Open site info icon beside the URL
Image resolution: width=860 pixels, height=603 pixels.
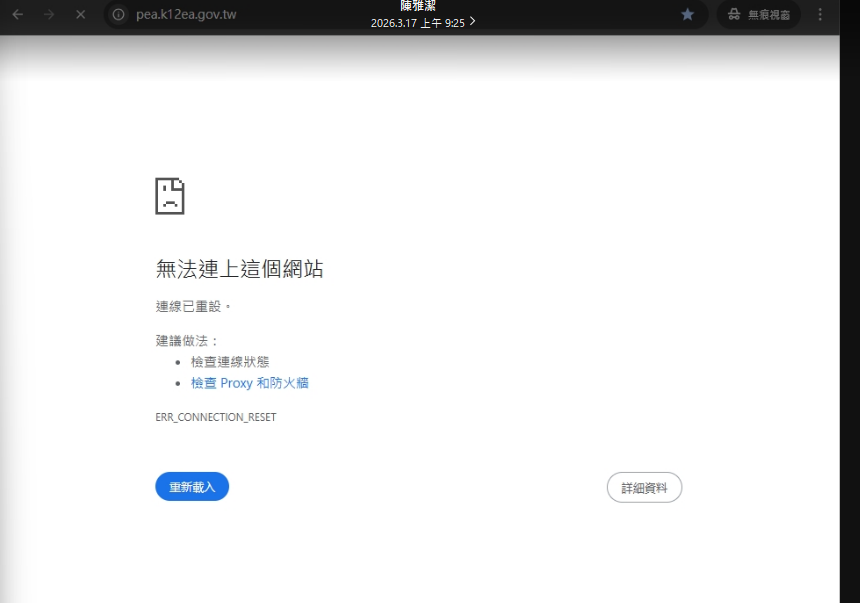click(118, 14)
